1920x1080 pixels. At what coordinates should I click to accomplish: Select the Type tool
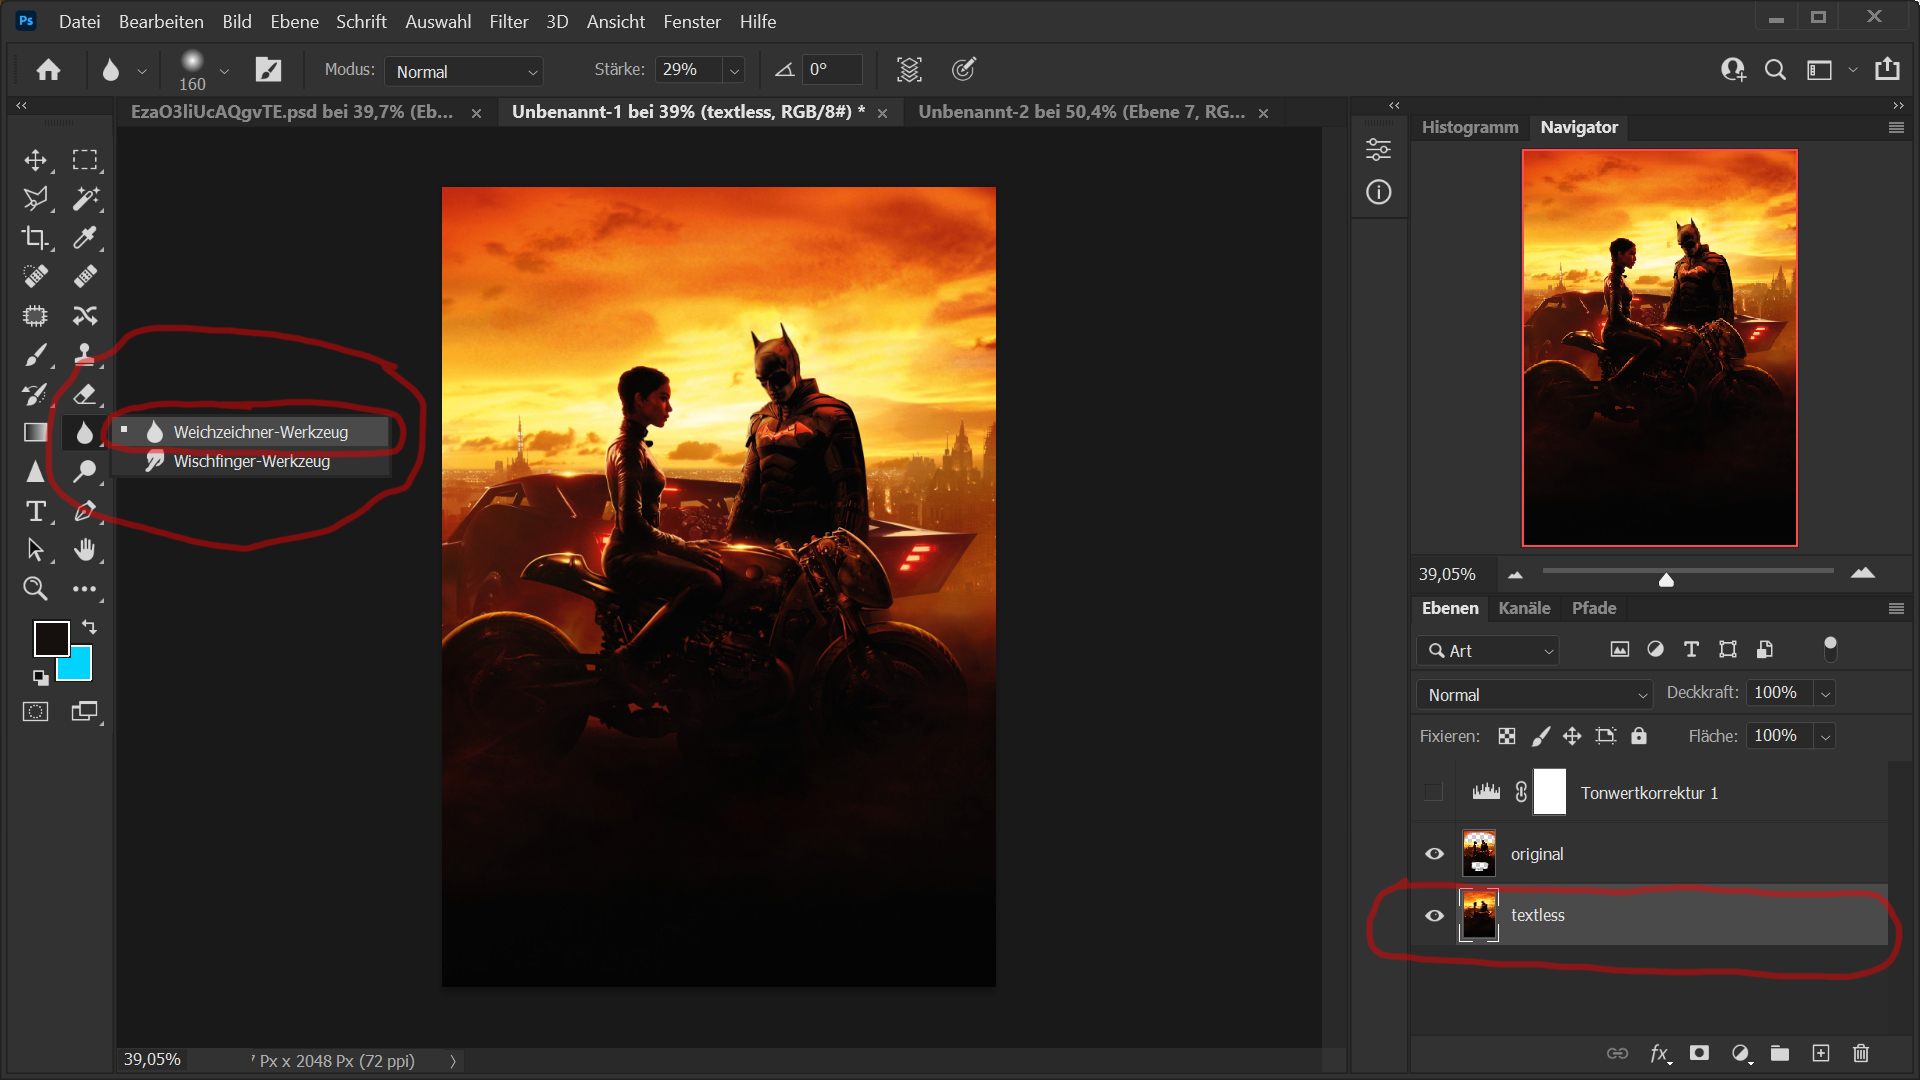click(36, 511)
